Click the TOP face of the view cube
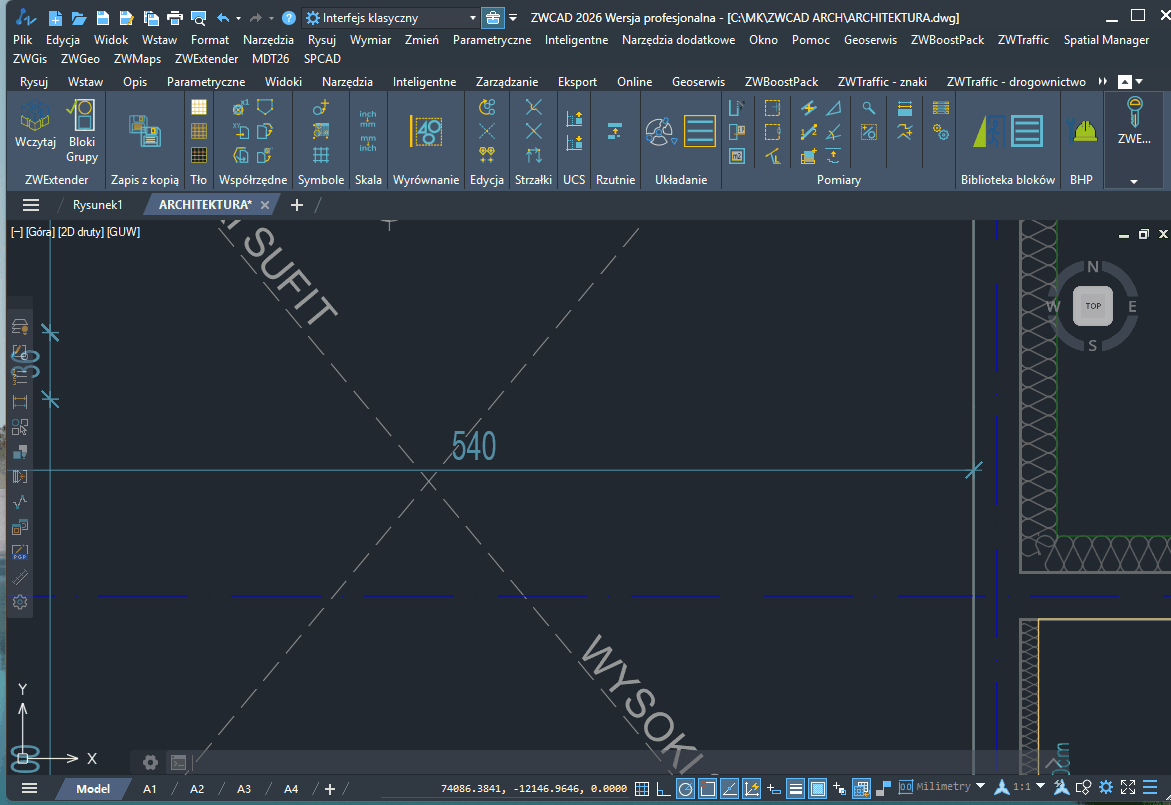1171x805 pixels. point(1093,305)
